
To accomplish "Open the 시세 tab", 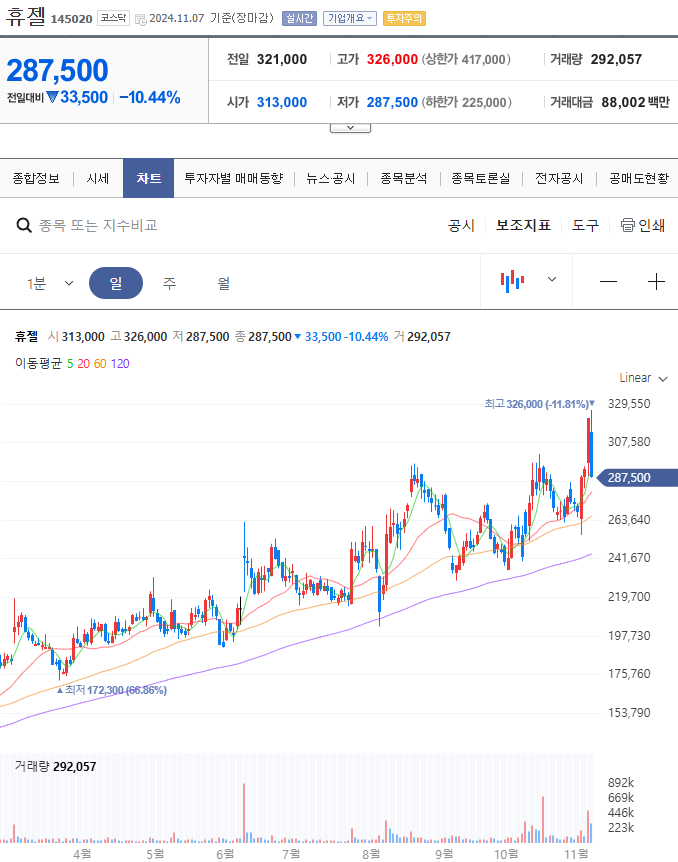I will [x=98, y=178].
